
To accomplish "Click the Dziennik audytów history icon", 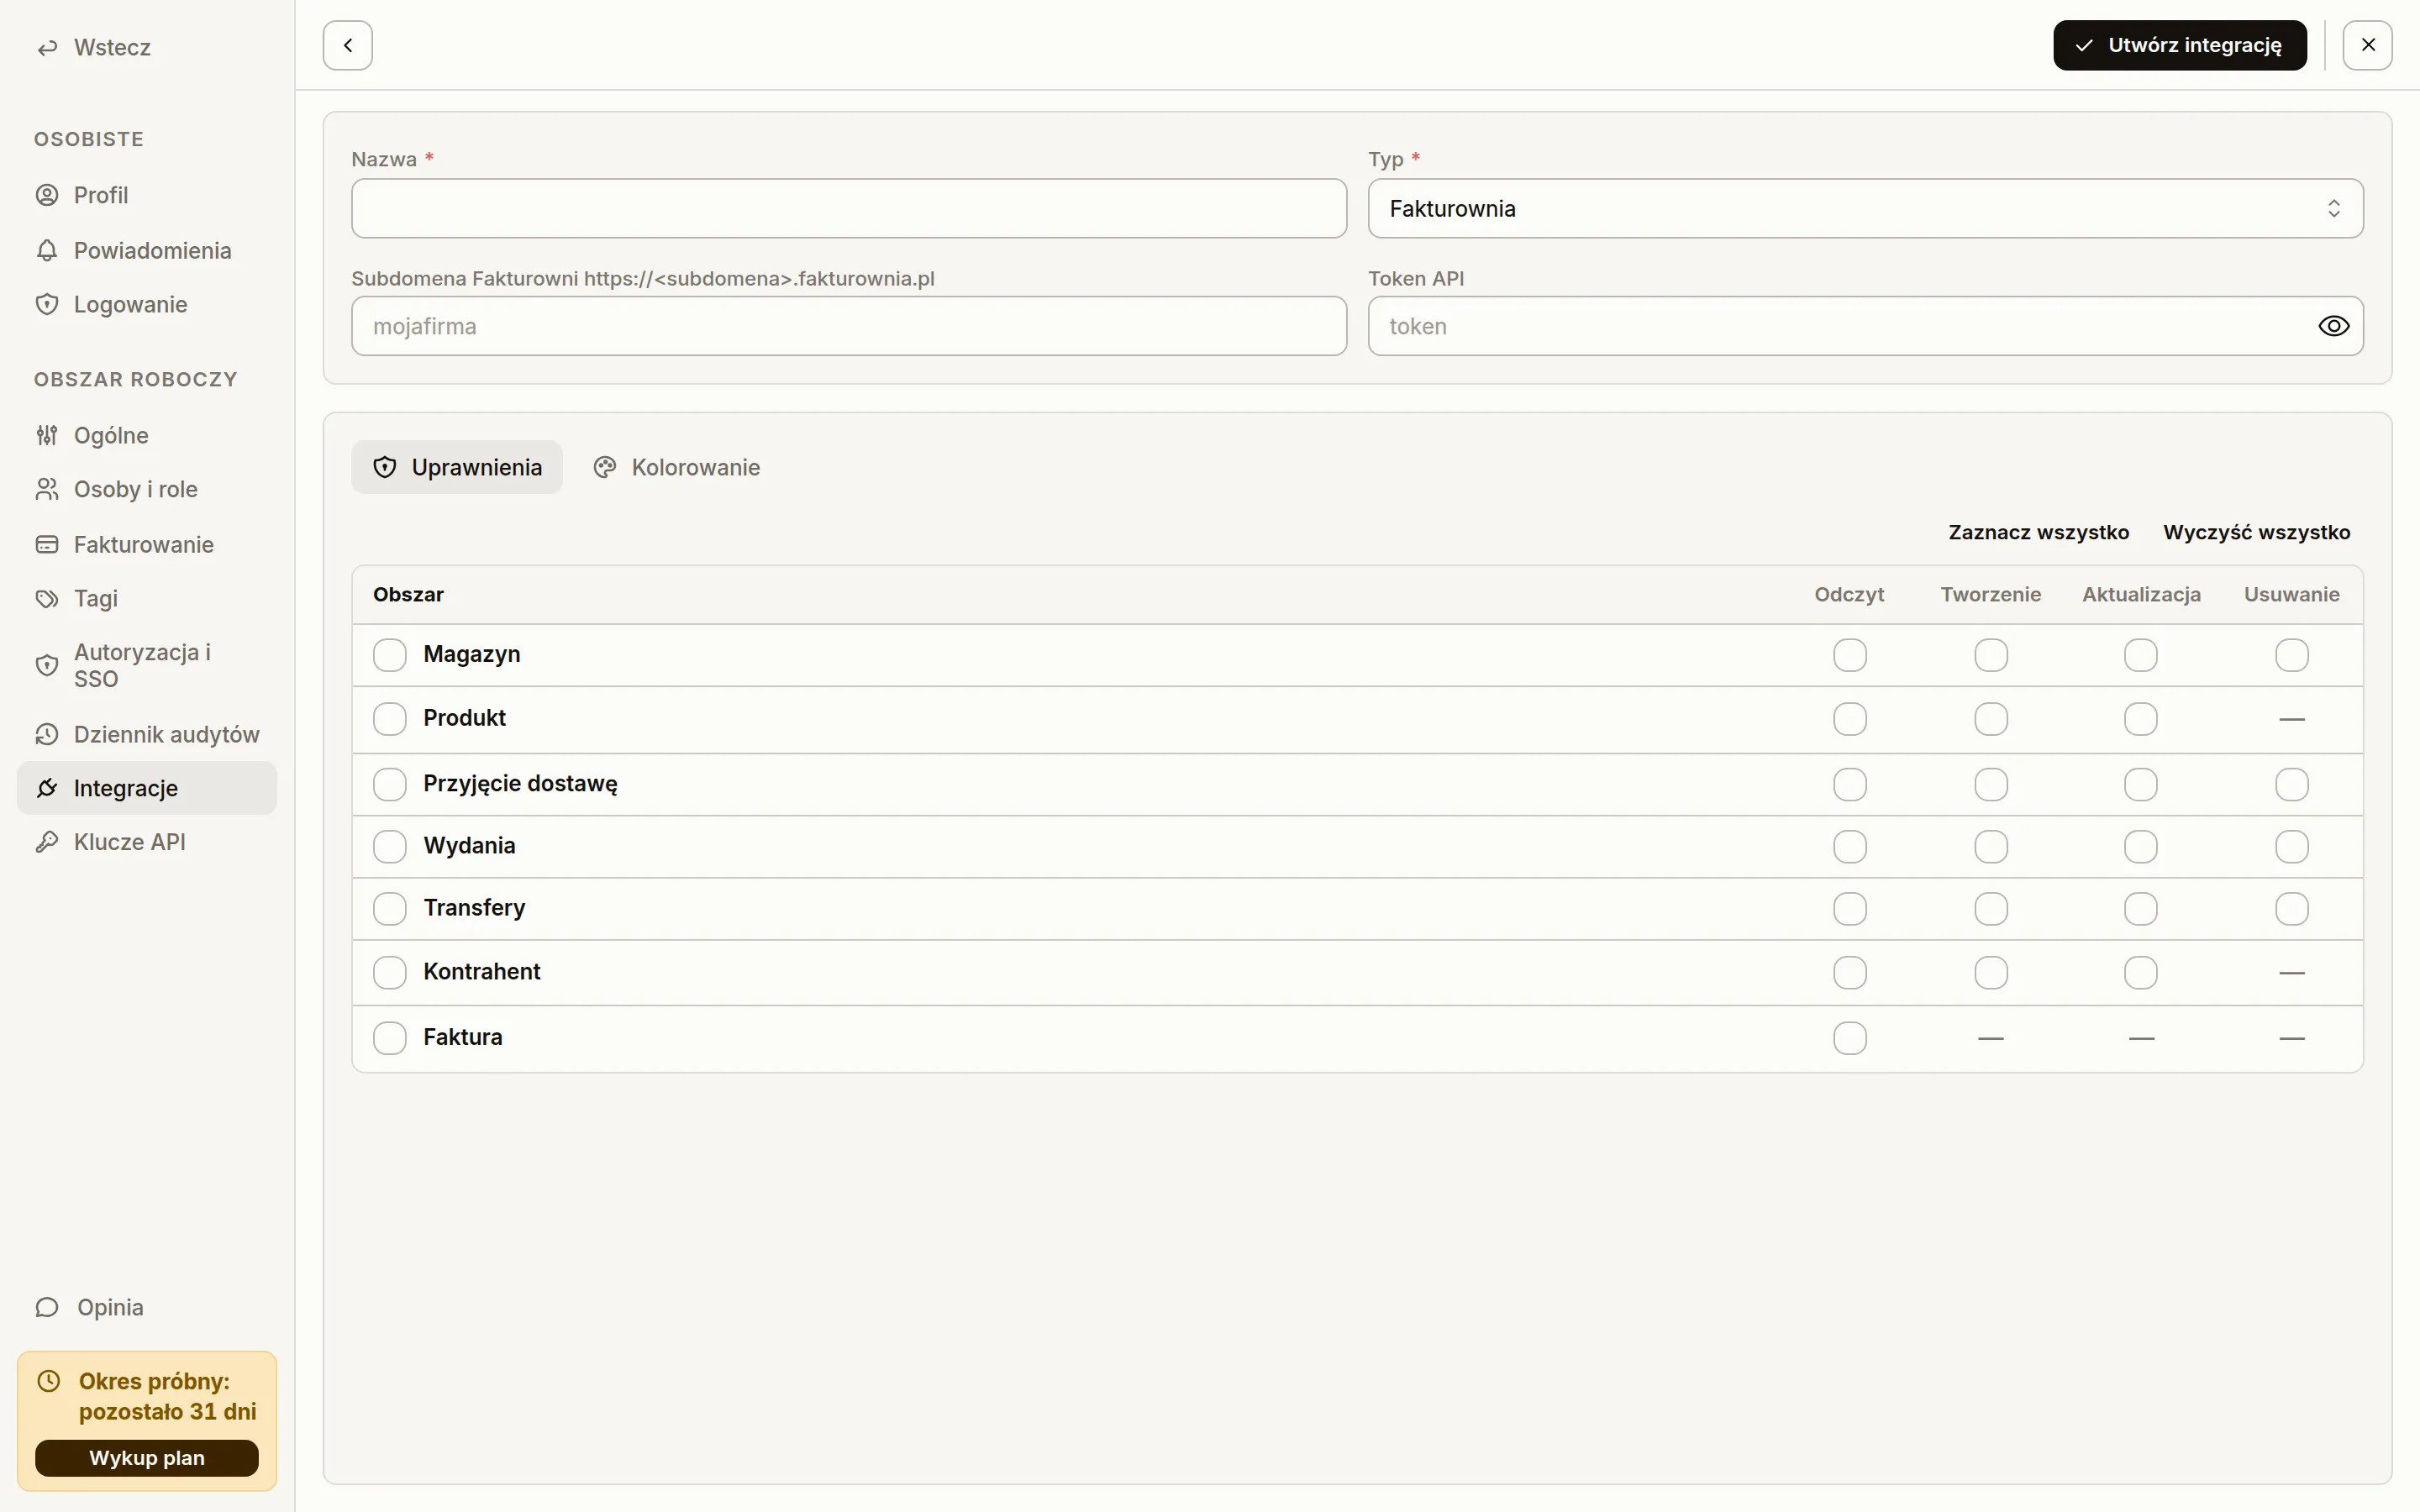I will point(47,734).
